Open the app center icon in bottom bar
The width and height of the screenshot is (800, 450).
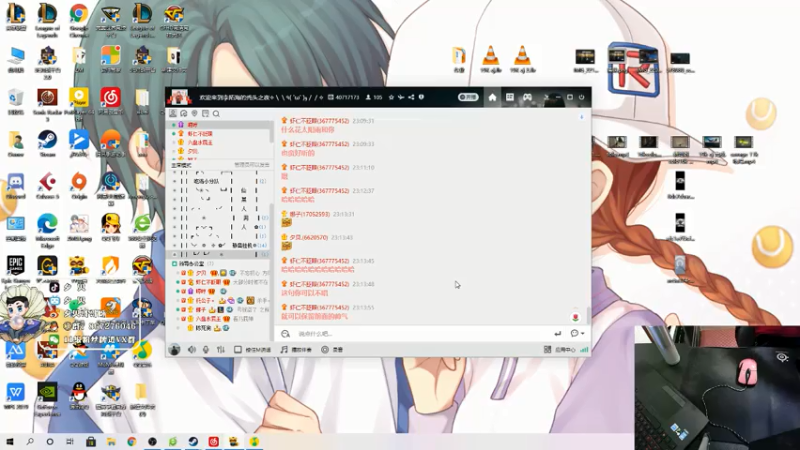tap(547, 349)
